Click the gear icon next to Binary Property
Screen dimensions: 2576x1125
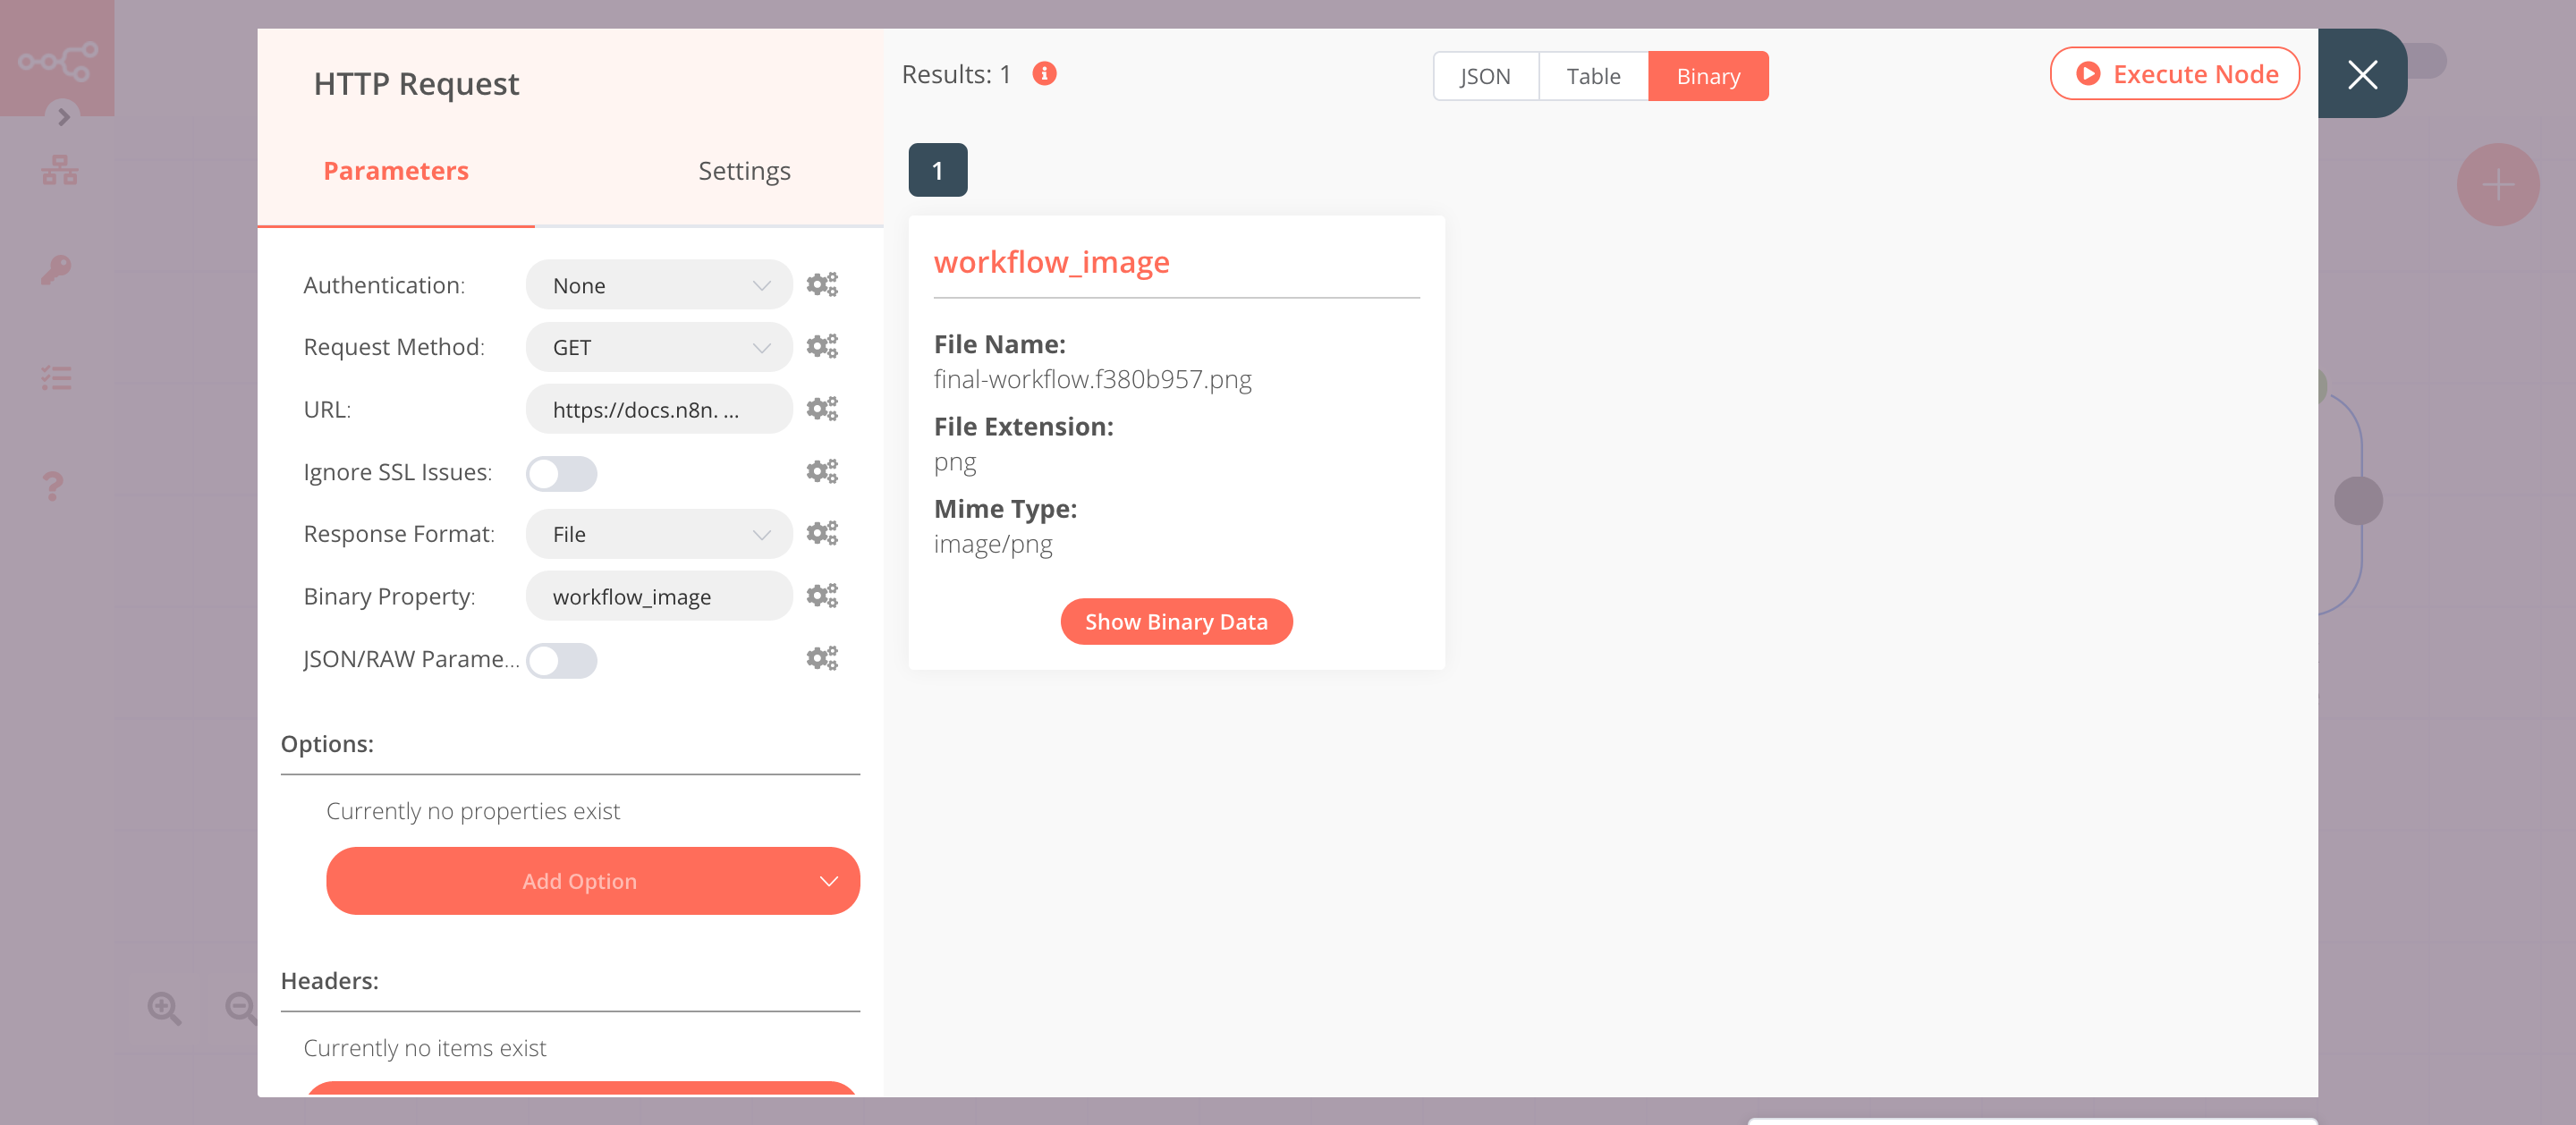822,595
